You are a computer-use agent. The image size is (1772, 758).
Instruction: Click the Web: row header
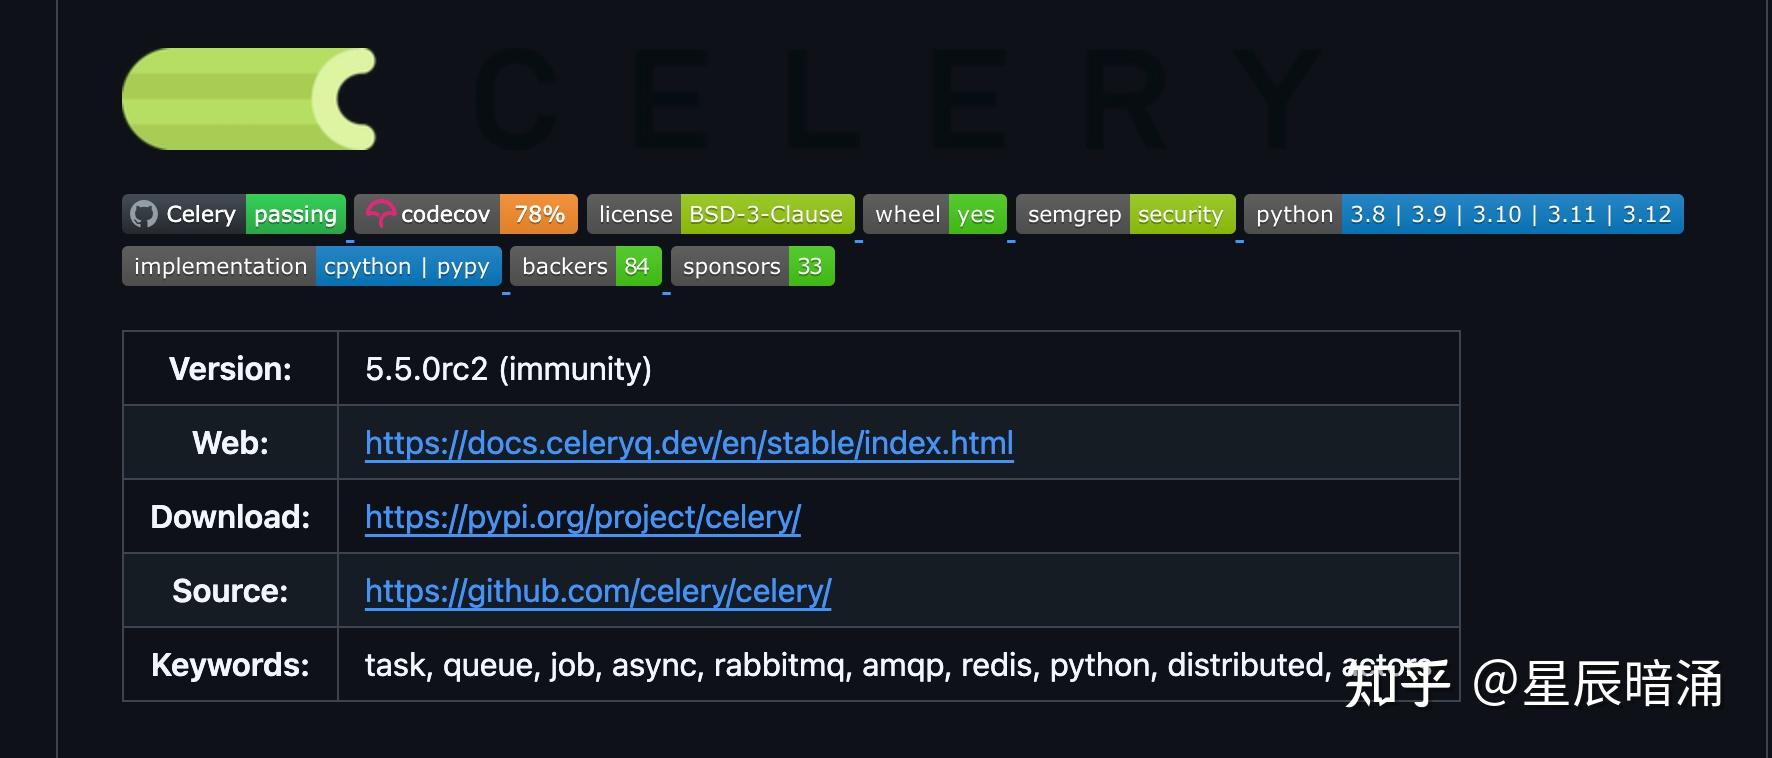[230, 443]
